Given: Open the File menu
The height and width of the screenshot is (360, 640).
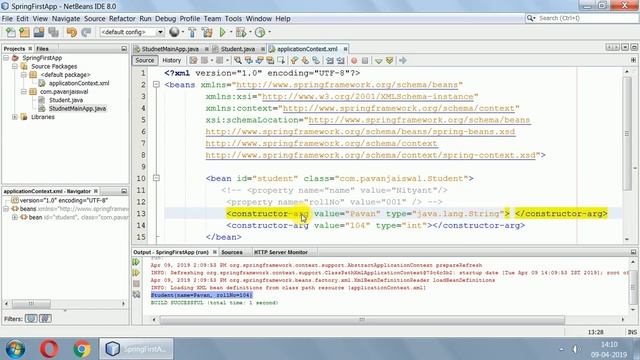Looking at the screenshot, I should point(7,19).
